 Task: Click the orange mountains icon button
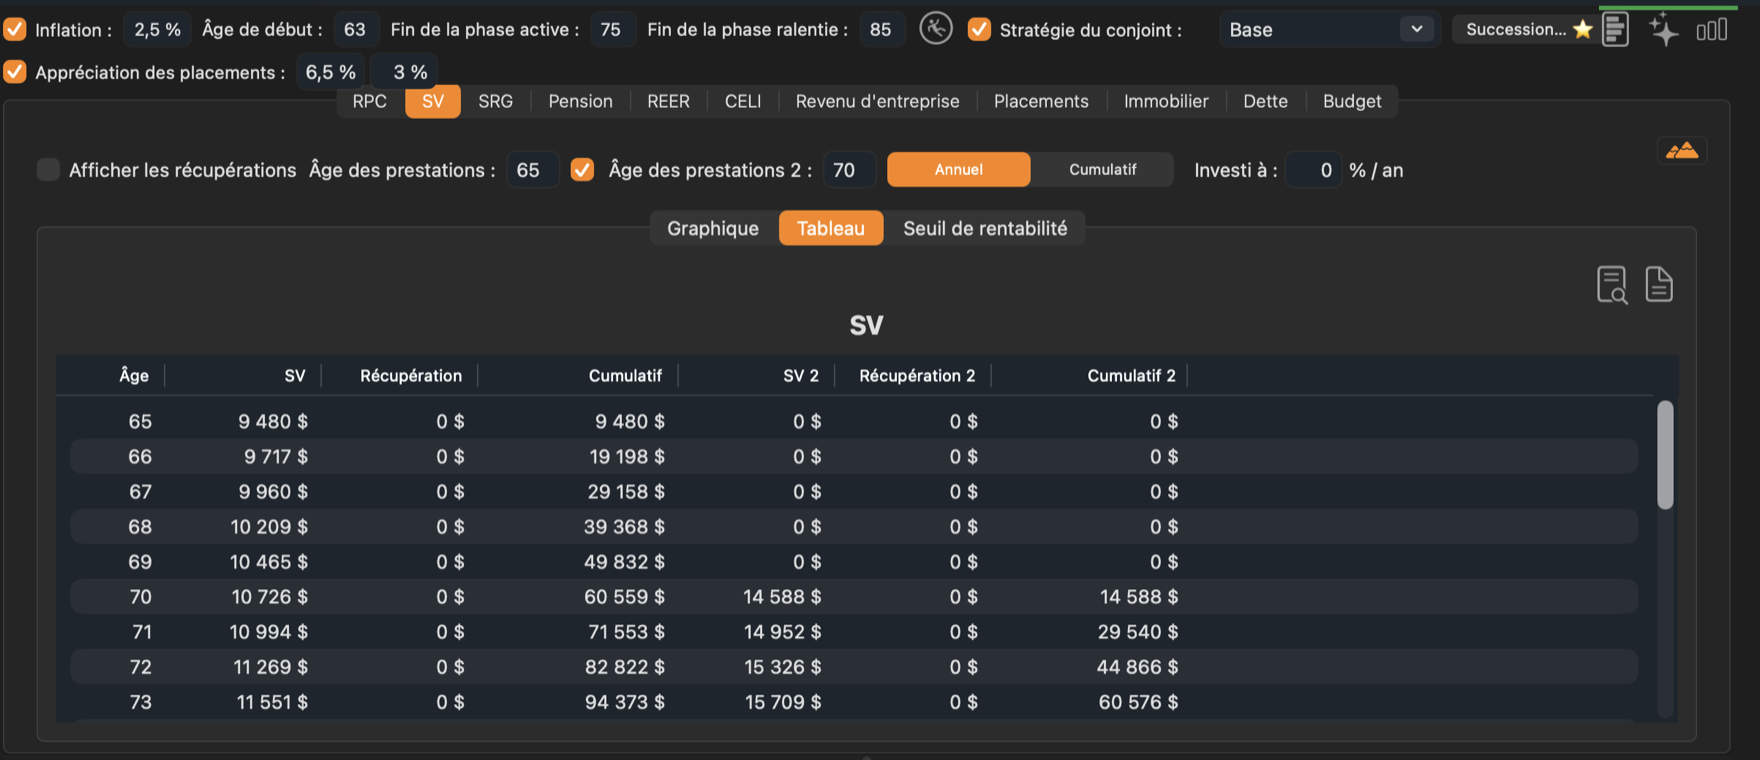(1682, 151)
